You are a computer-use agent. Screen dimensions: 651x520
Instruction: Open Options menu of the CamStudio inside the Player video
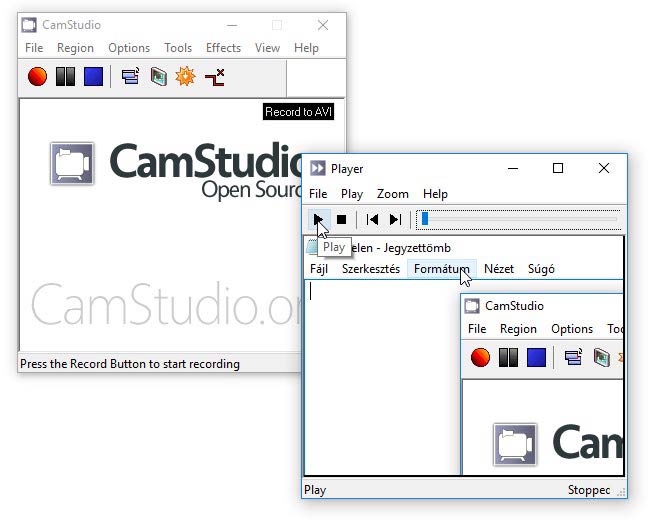click(572, 329)
